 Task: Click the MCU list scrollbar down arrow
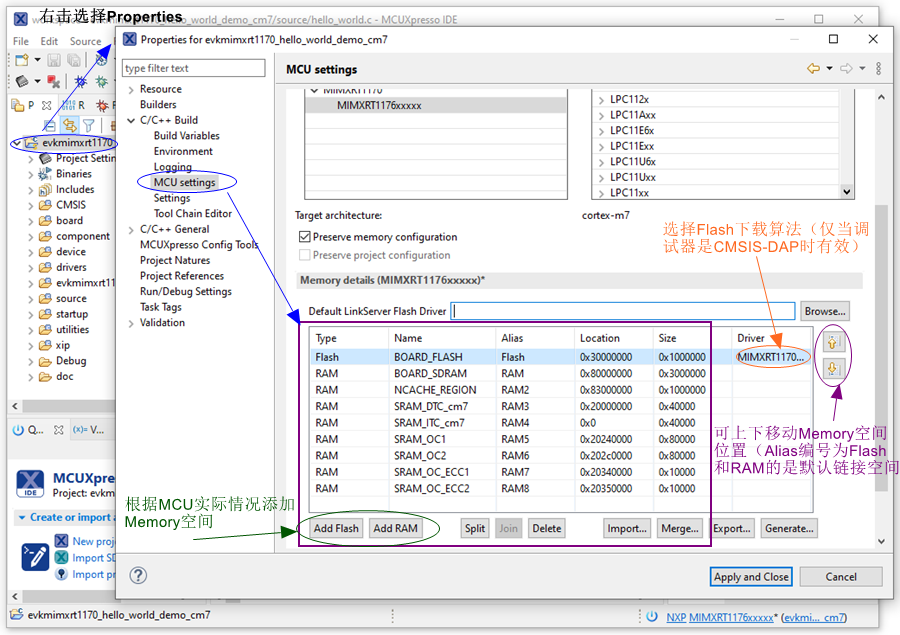pyautogui.click(x=847, y=192)
